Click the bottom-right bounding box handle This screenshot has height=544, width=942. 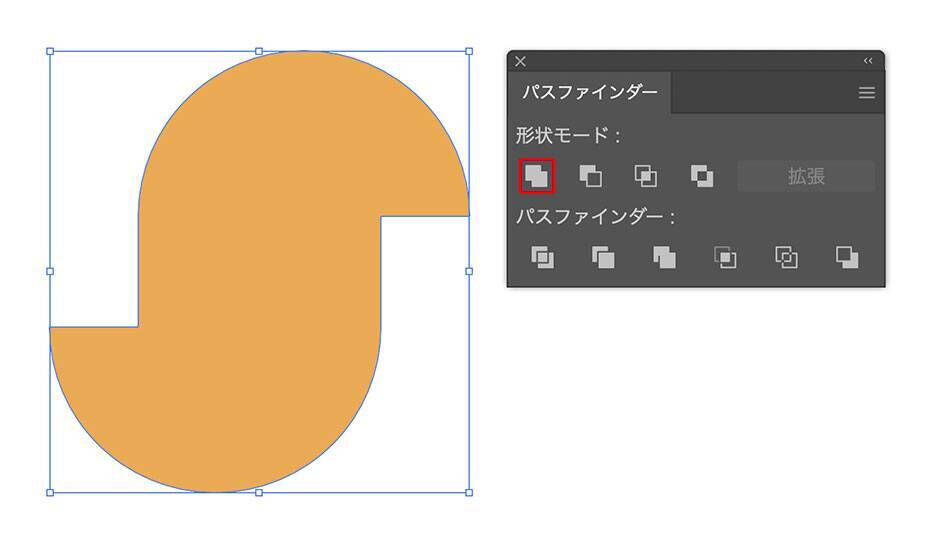pyautogui.click(x=469, y=492)
